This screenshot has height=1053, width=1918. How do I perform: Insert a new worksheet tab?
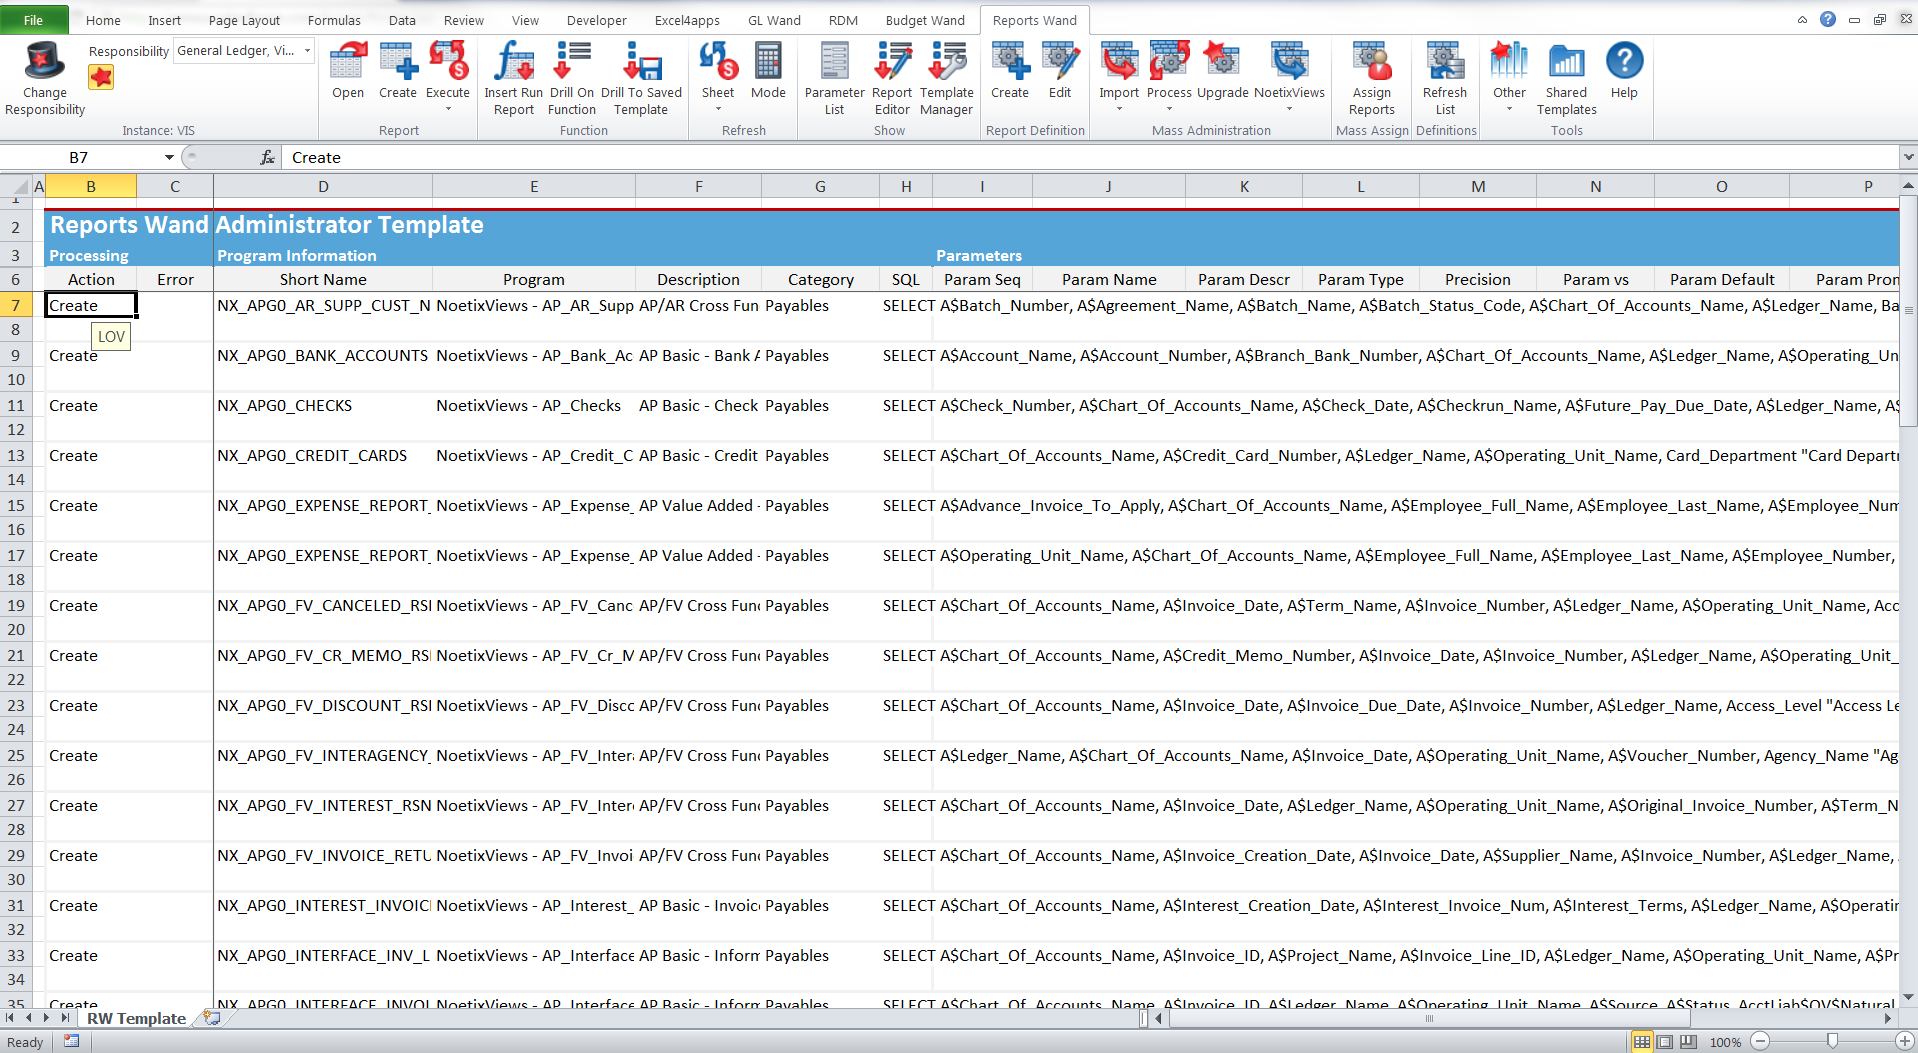point(212,1018)
